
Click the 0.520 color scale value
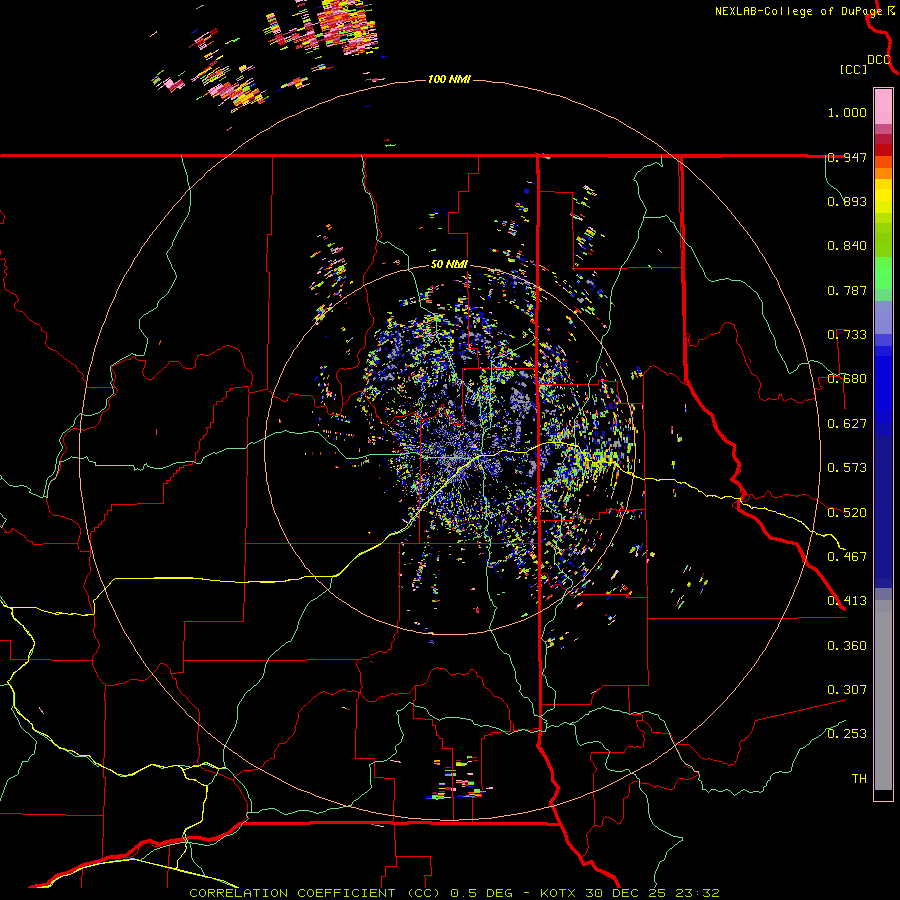click(847, 513)
